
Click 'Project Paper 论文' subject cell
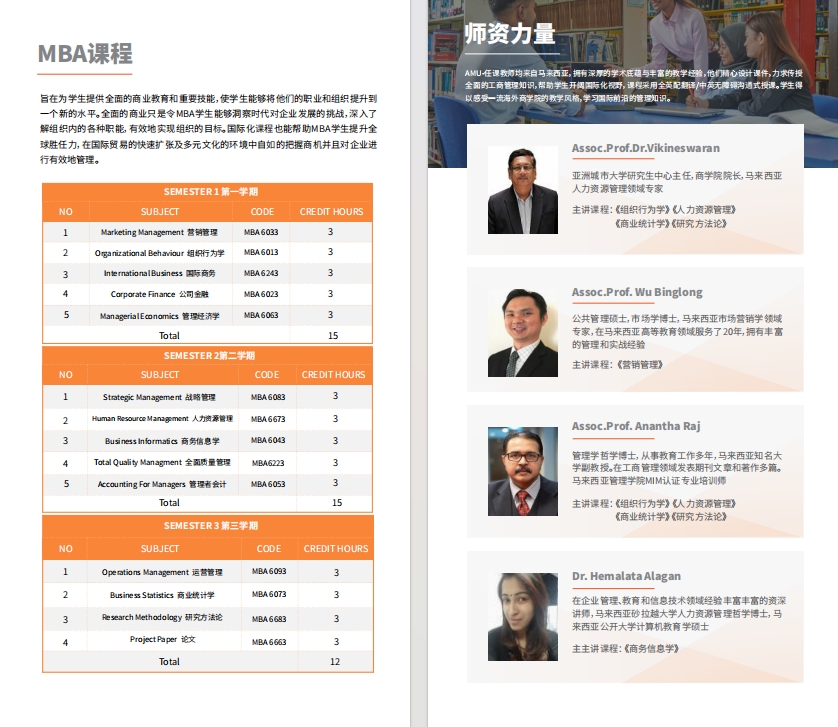(162, 639)
